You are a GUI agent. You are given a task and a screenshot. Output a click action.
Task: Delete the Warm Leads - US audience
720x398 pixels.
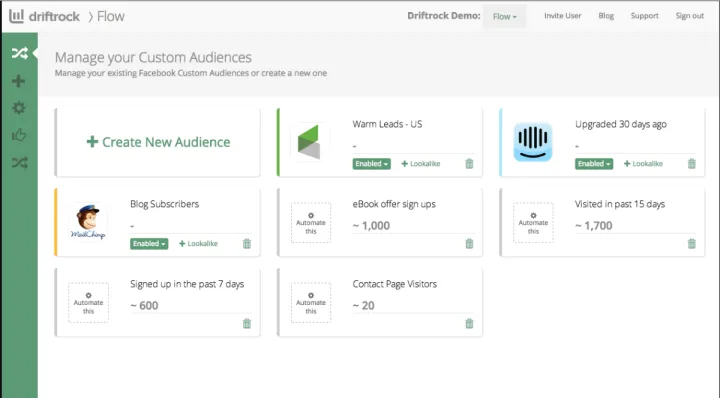pyautogui.click(x=469, y=163)
